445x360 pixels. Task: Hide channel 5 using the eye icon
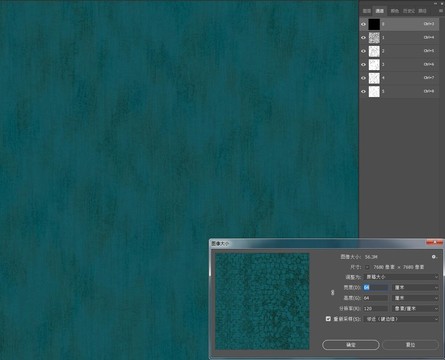(363, 91)
